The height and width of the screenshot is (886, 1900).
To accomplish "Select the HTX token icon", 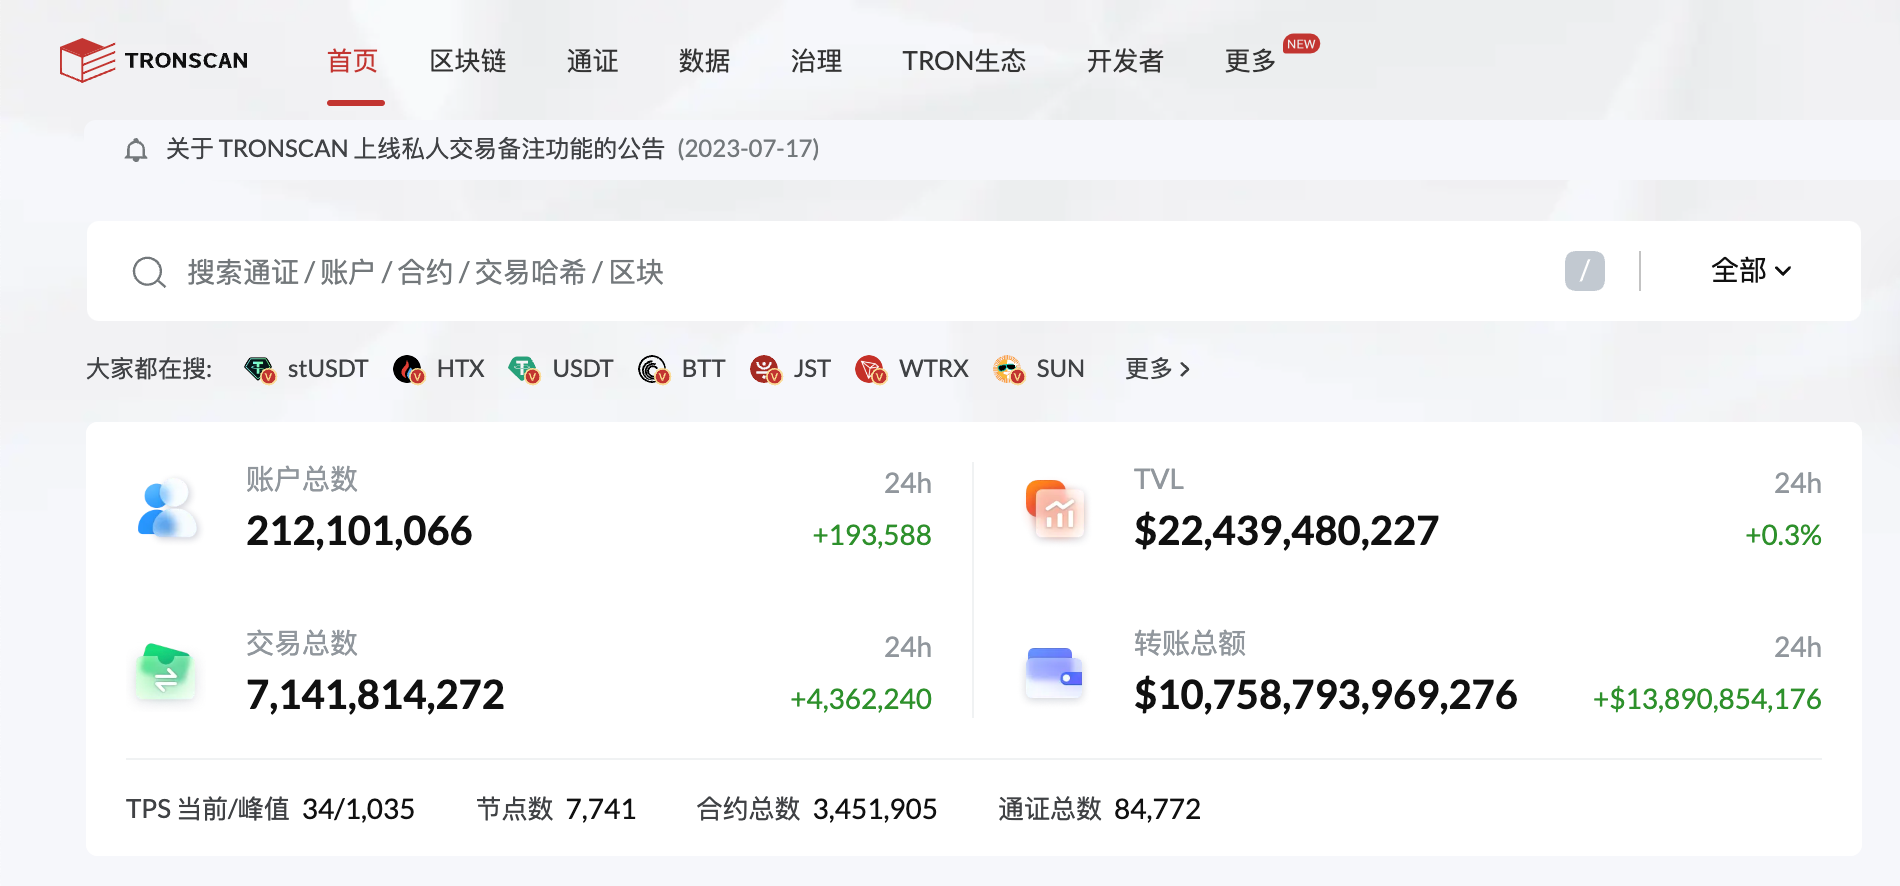I will point(408,370).
